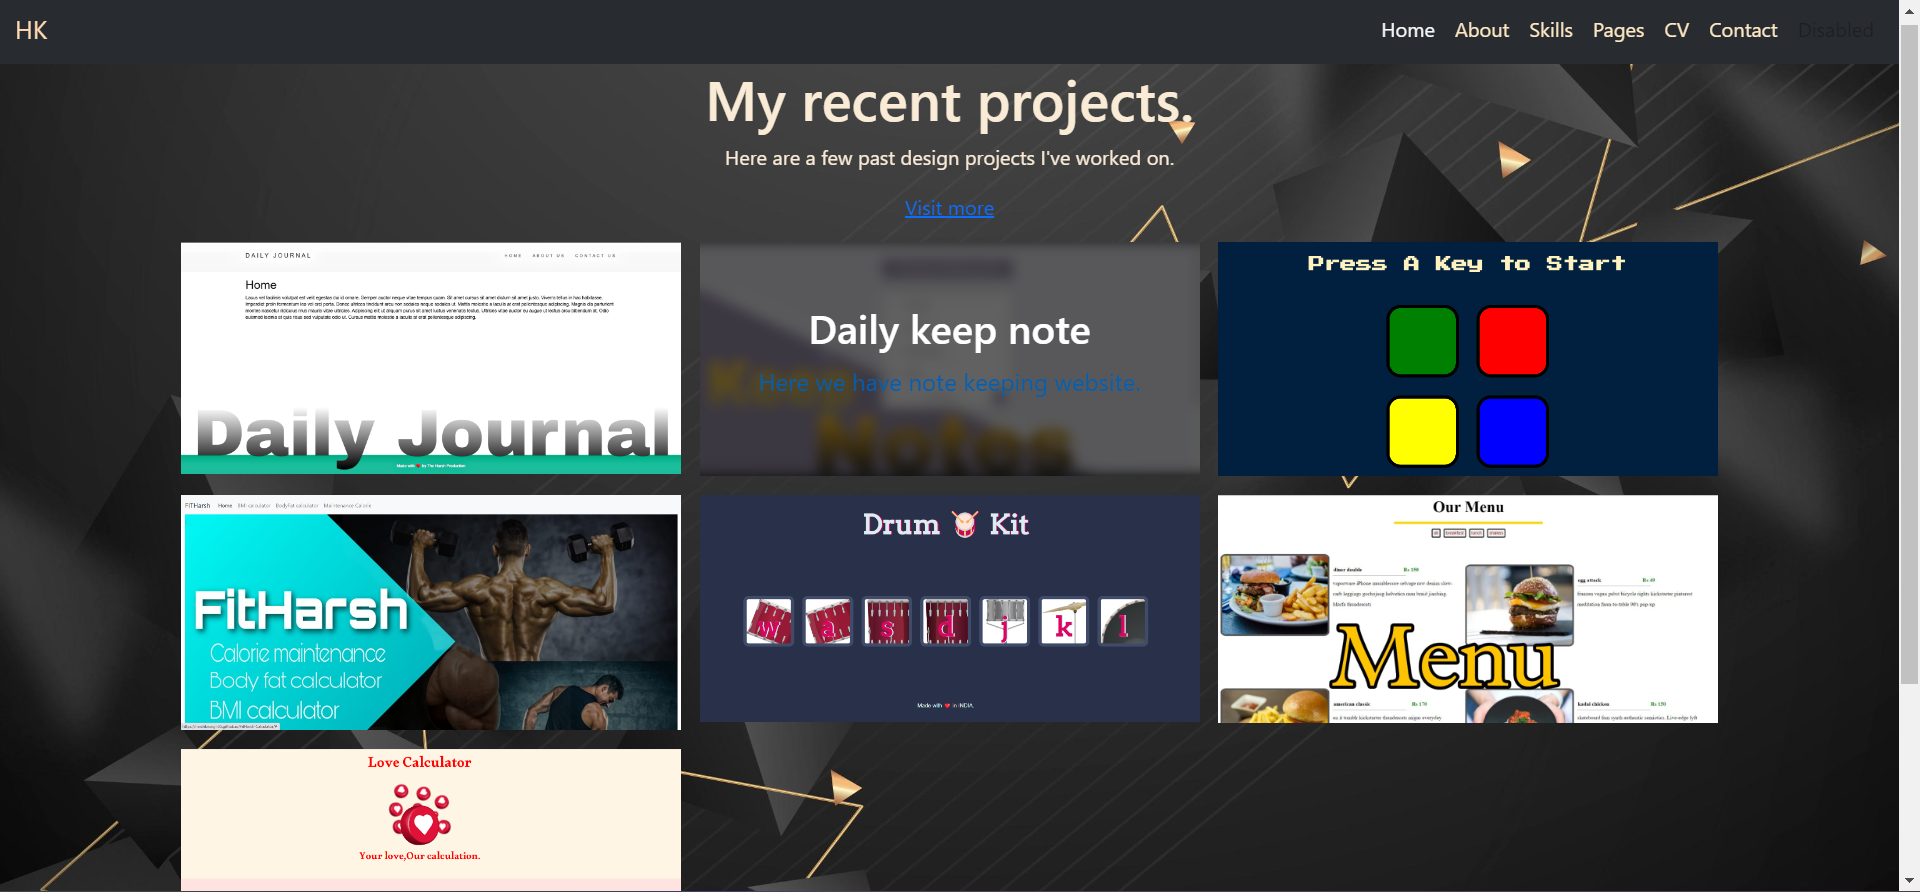Click the 'j' drum icon
1920x892 pixels.
click(x=1005, y=621)
